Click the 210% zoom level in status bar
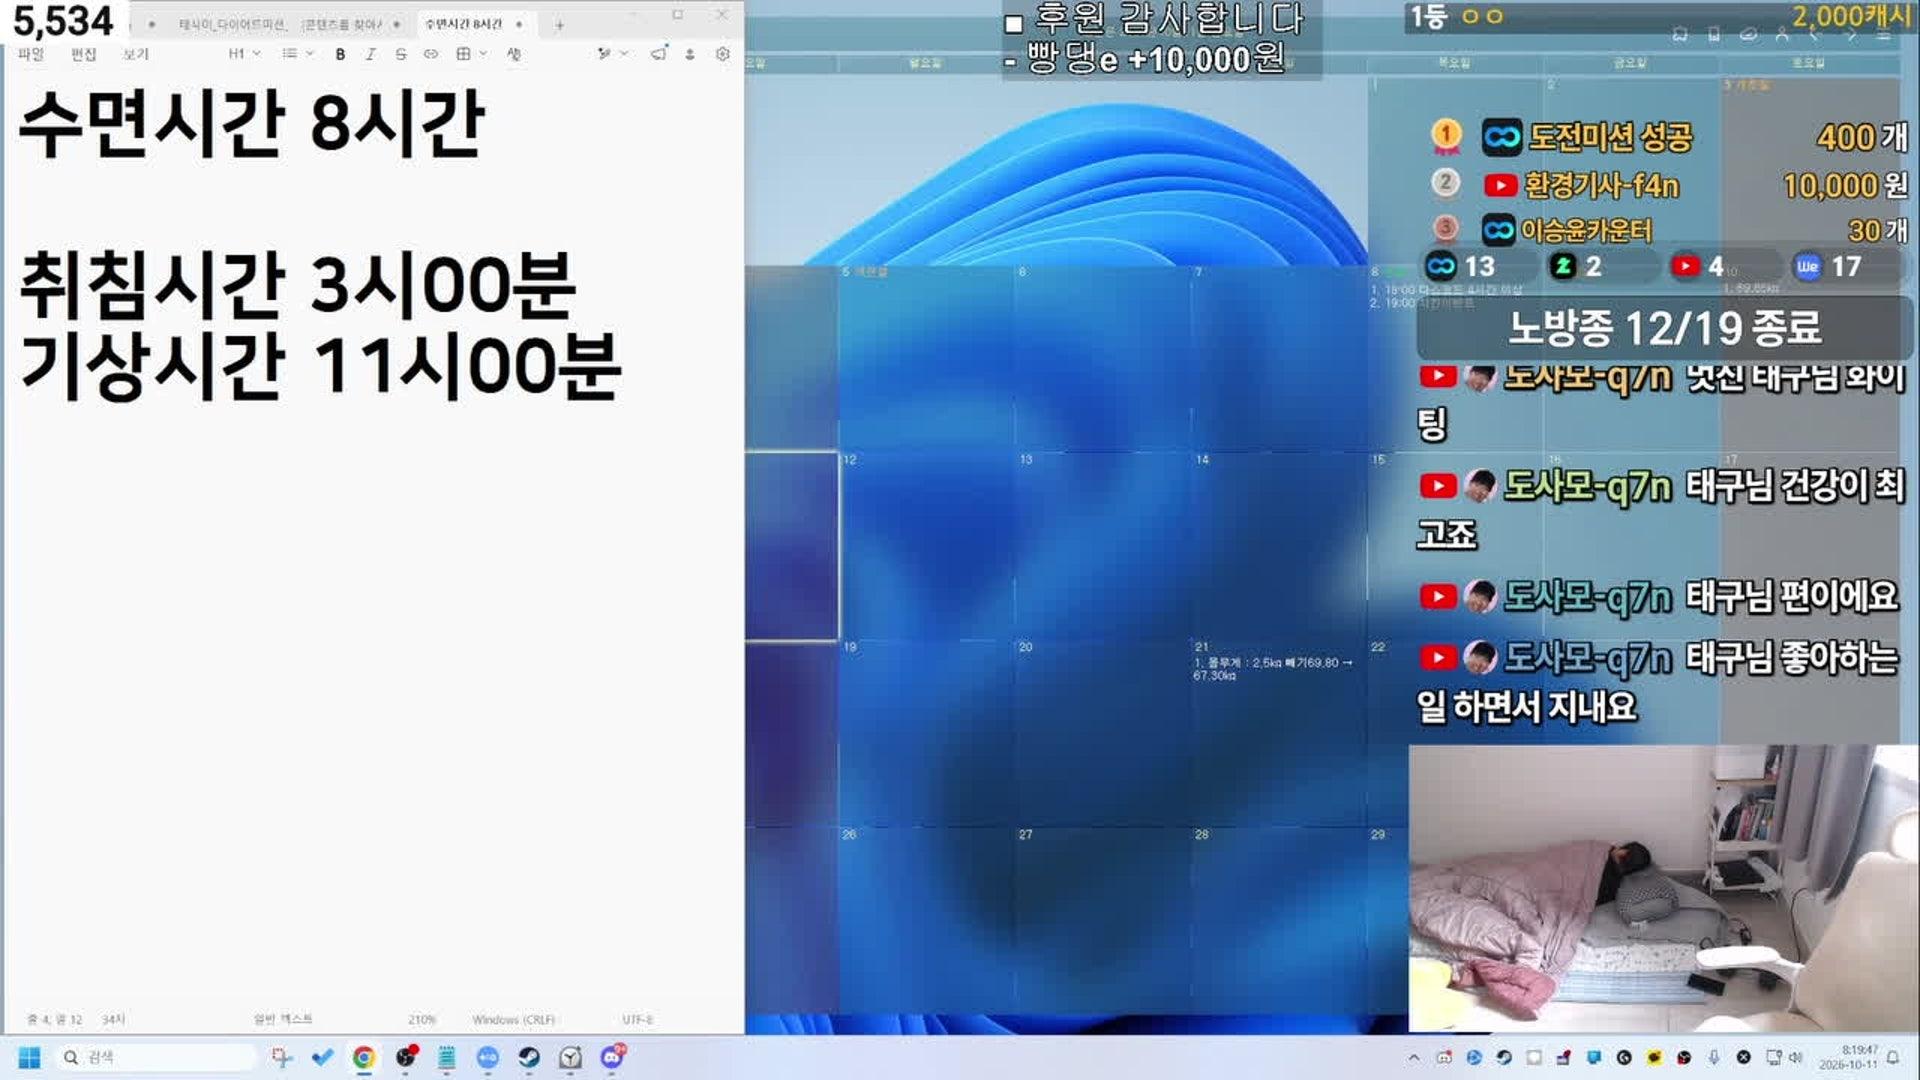1920x1080 pixels. [x=422, y=1019]
